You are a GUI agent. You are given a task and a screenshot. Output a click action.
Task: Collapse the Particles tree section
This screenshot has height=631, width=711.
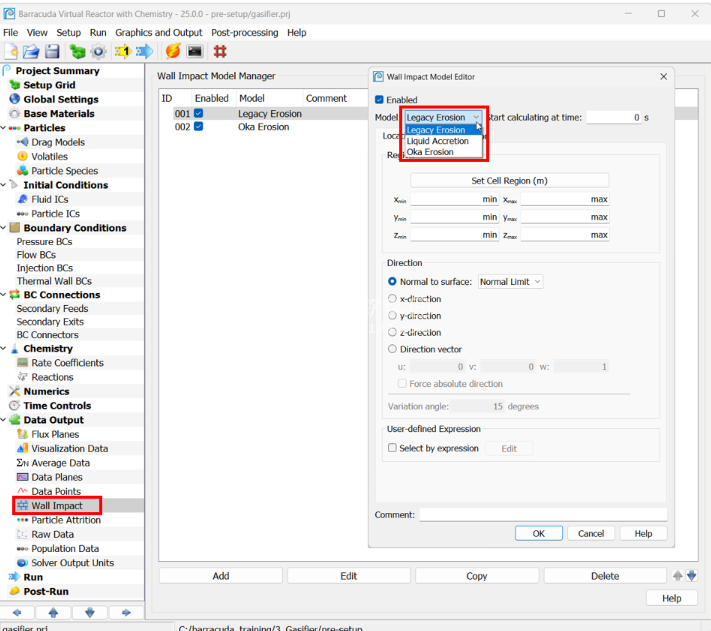coord(4,128)
